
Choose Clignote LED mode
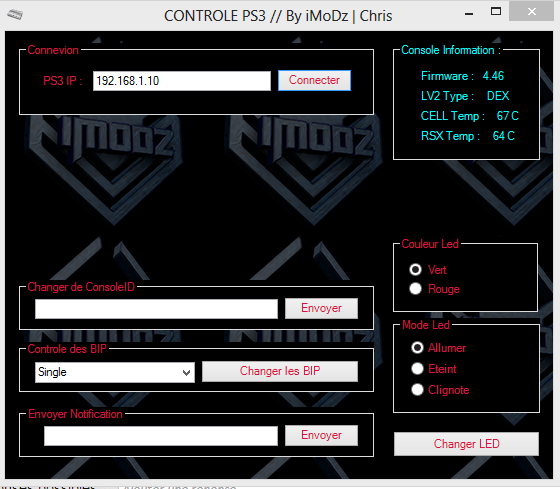pyautogui.click(x=417, y=390)
